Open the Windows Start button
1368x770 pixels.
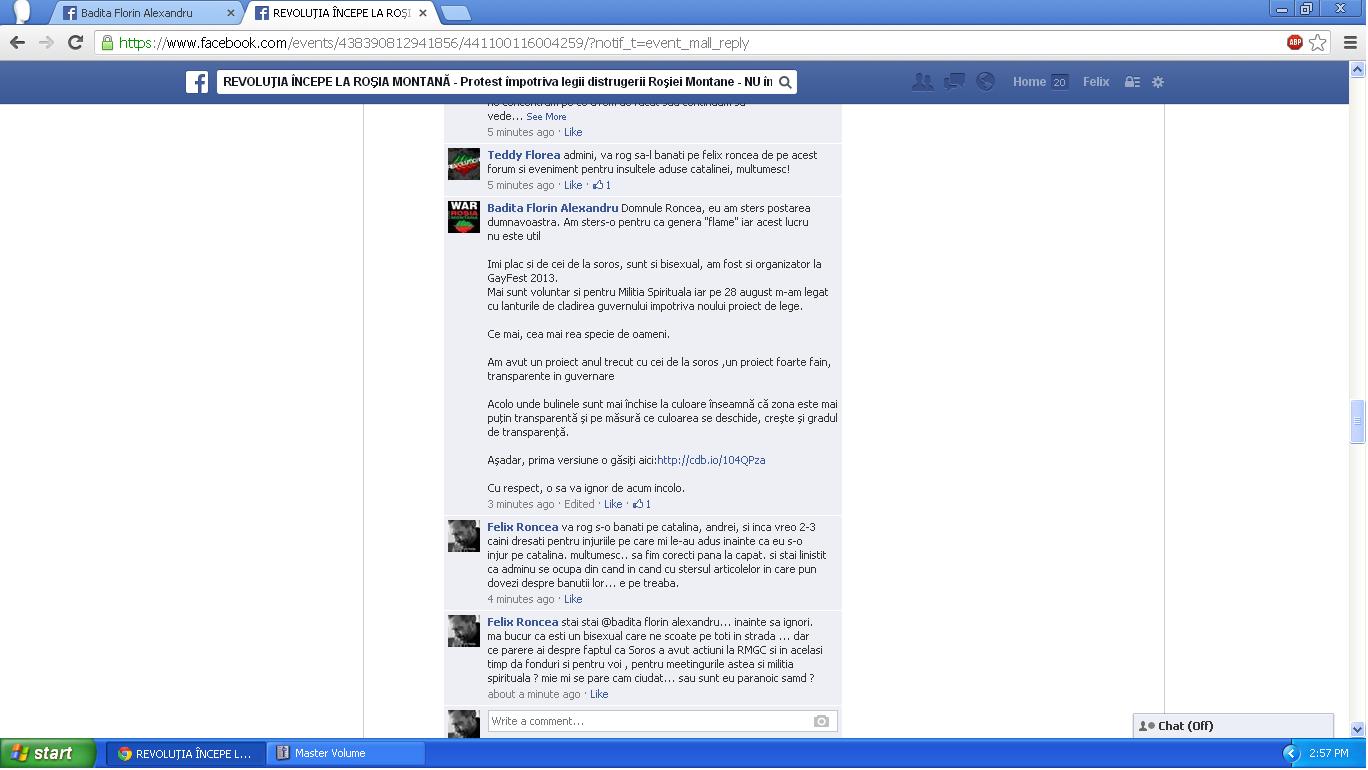pos(47,753)
